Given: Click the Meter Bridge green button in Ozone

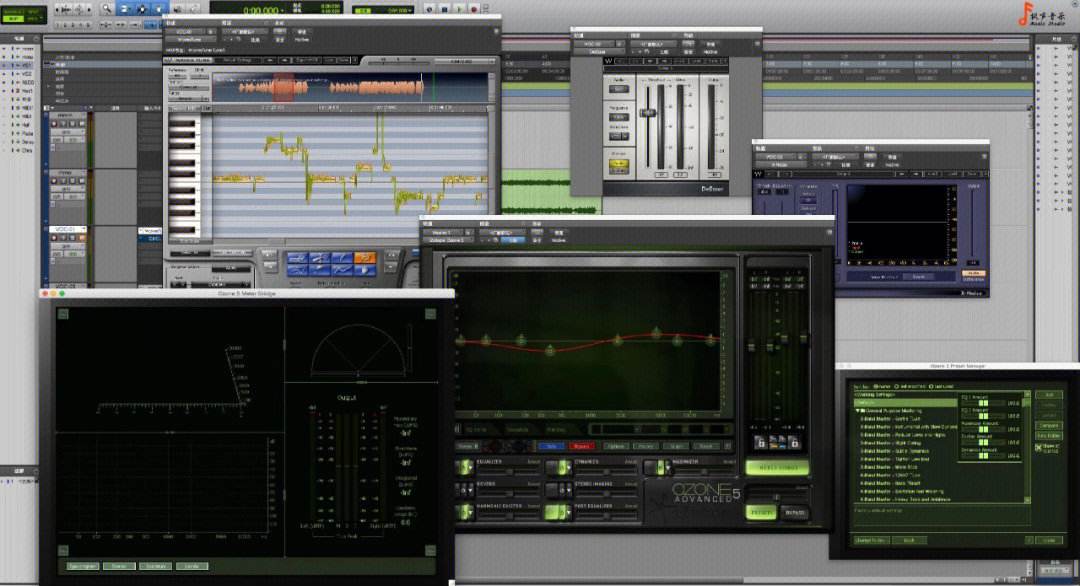Looking at the screenshot, I should point(778,468).
